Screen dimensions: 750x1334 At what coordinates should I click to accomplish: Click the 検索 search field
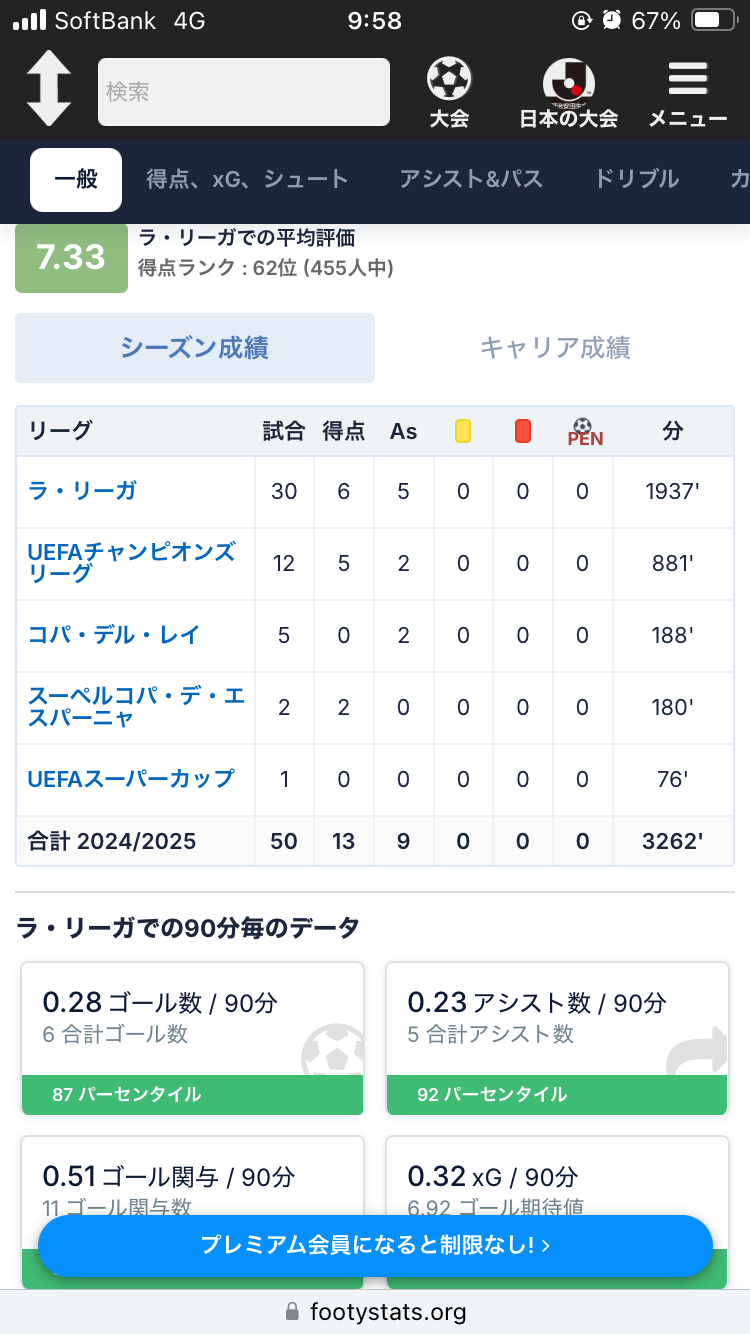(243, 92)
